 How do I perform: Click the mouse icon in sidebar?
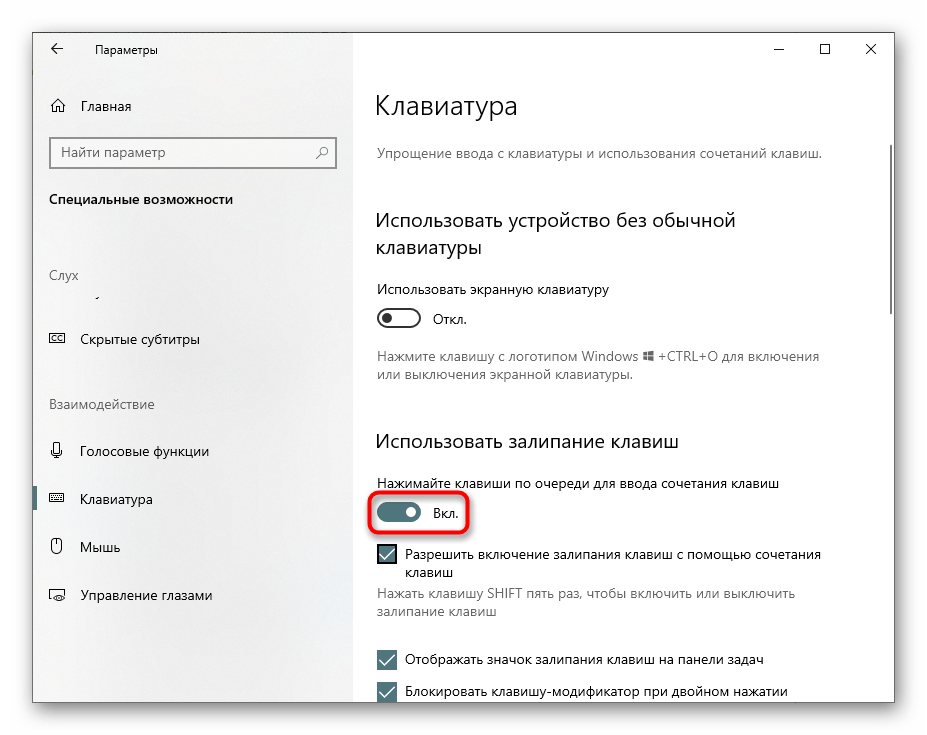coord(56,546)
